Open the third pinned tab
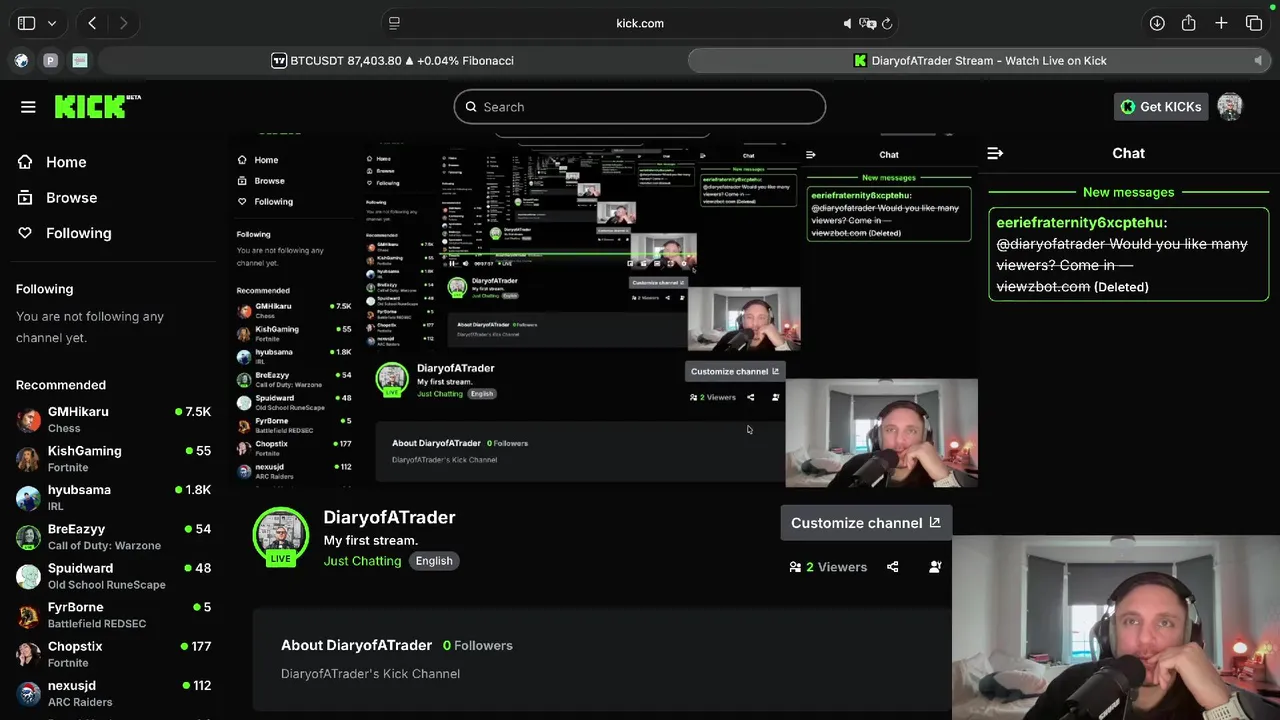This screenshot has height=720, width=1280. coord(80,61)
